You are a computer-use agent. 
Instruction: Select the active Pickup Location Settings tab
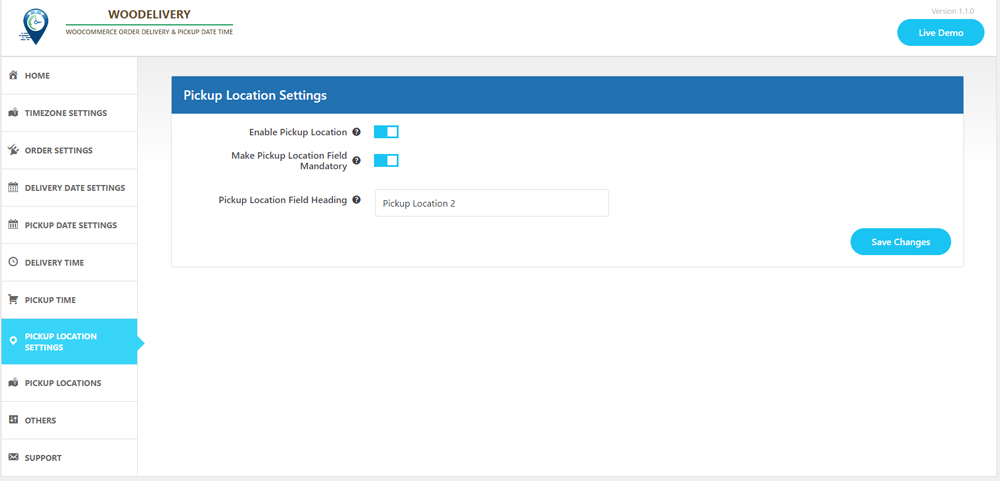pyautogui.click(x=68, y=342)
